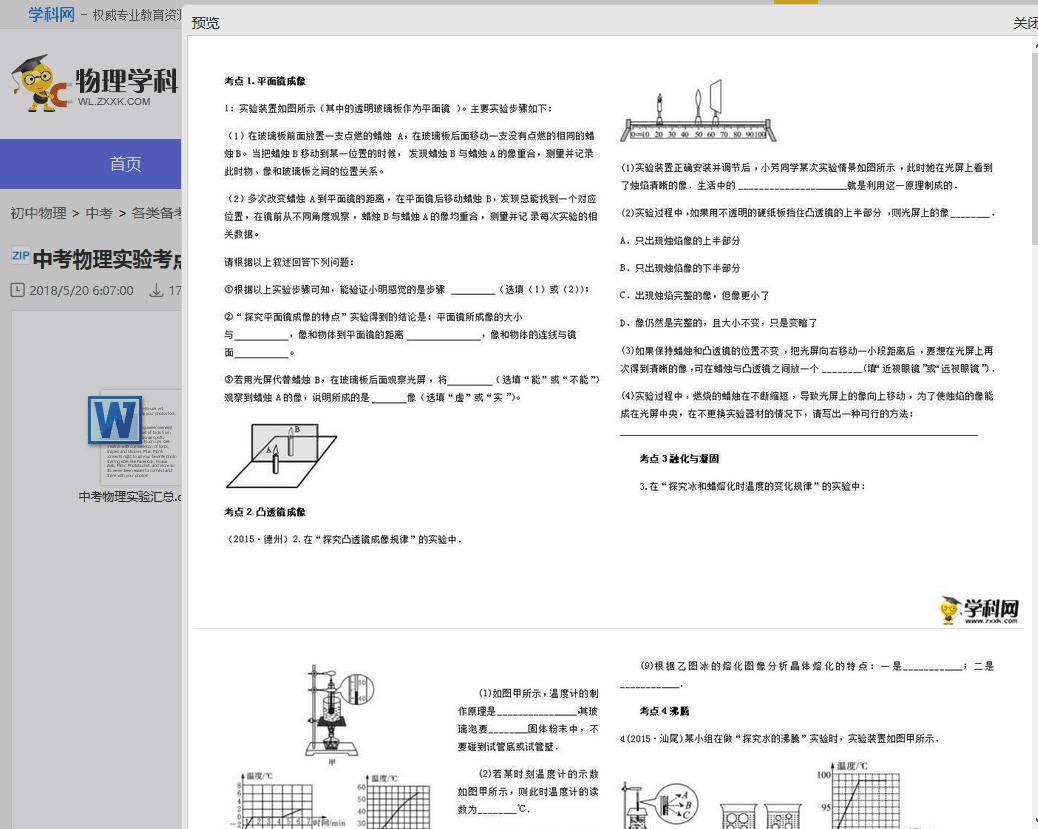Click the download arrow icon beside the count

(154, 291)
